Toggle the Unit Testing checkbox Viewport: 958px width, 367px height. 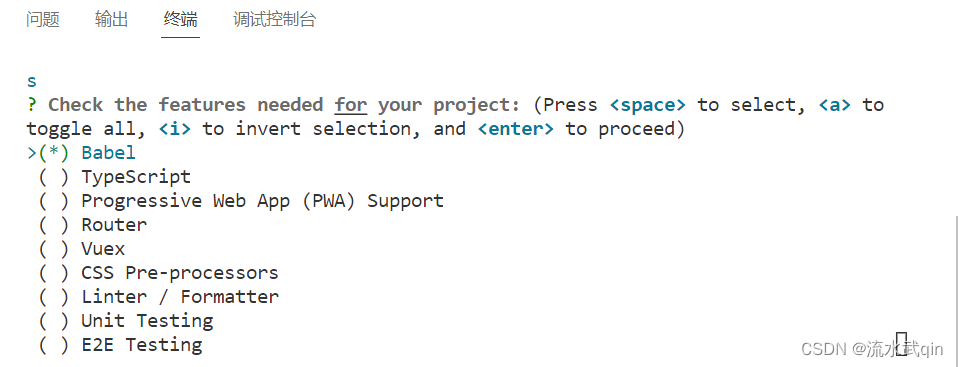click(x=54, y=321)
